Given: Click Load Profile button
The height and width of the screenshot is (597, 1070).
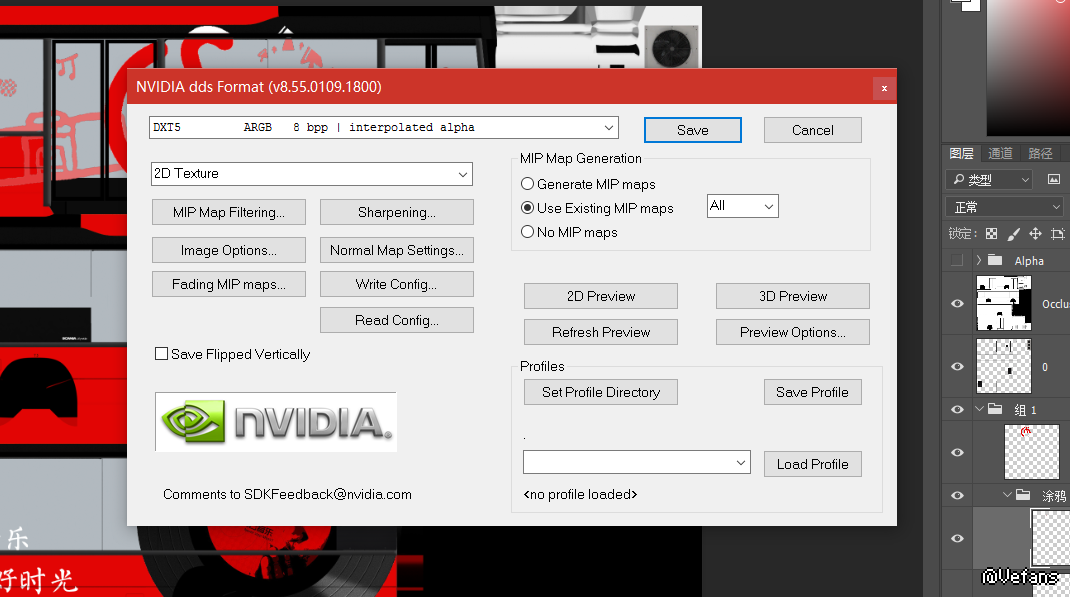Looking at the screenshot, I should pos(813,464).
